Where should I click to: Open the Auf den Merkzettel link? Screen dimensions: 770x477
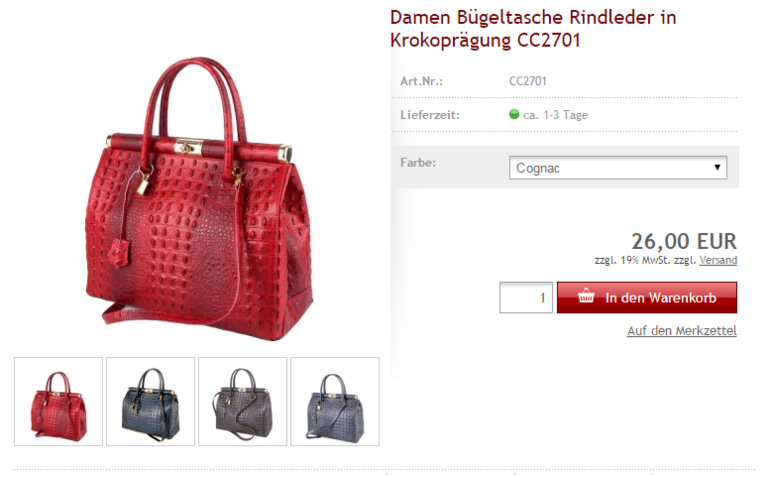(x=682, y=331)
